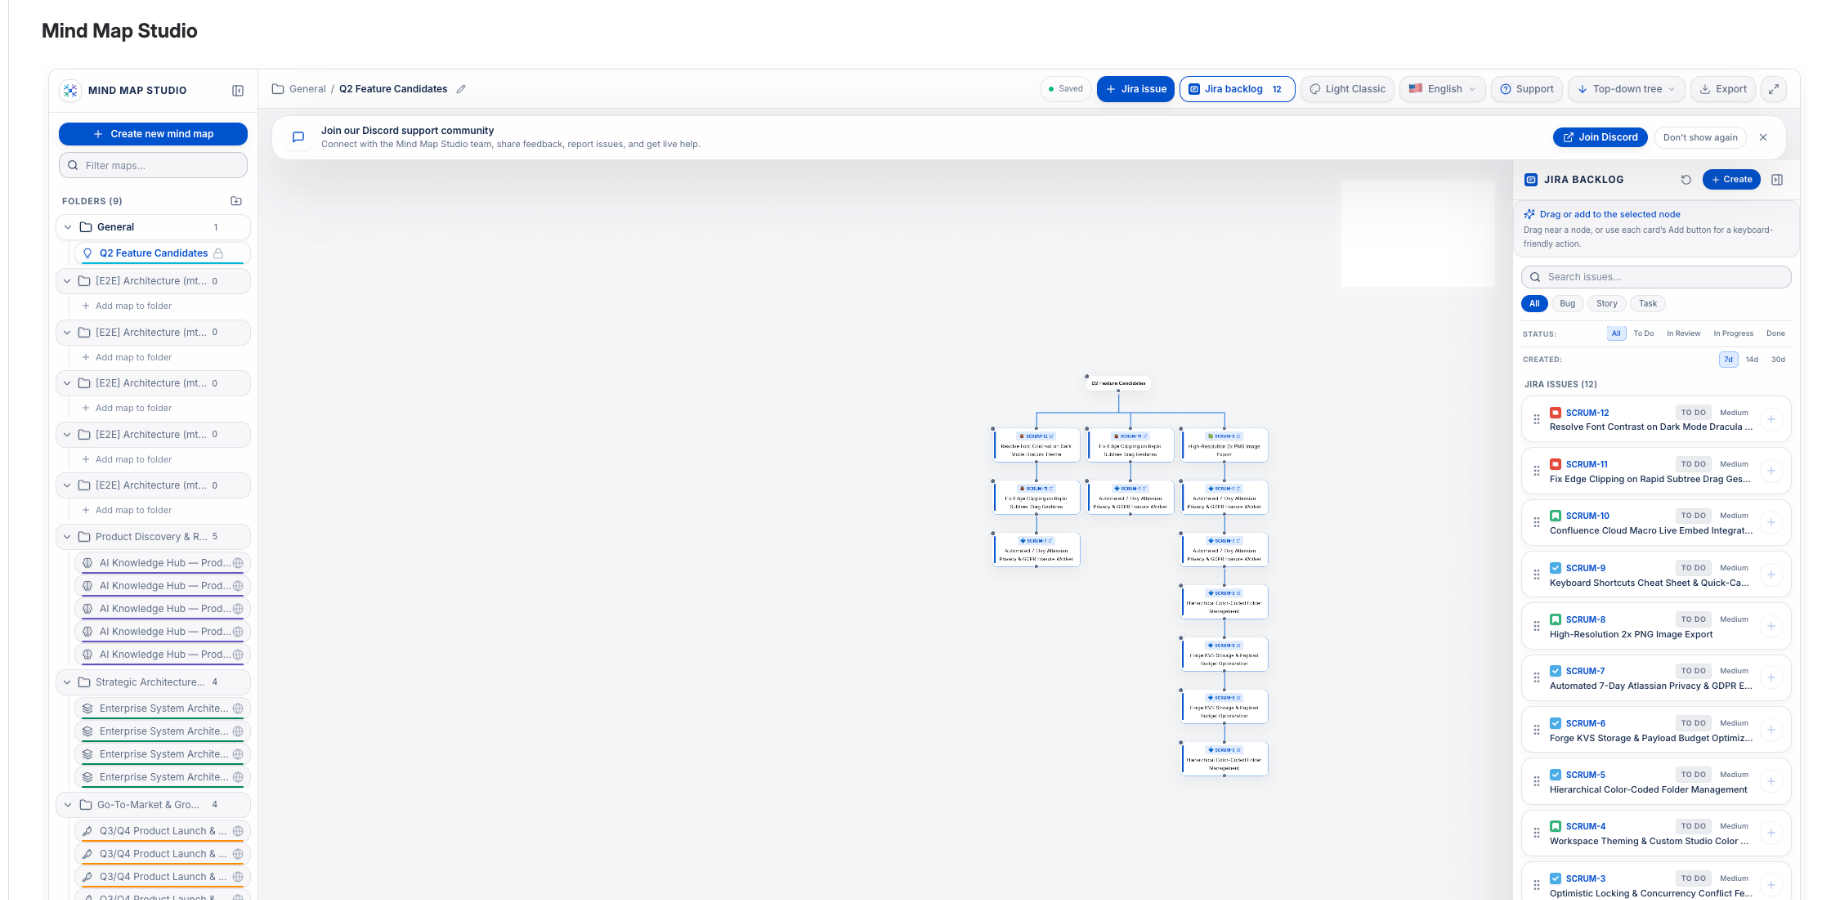Viewport: 1840px width, 900px height.
Task: Enter fullscreen with the expand arrows icon
Action: point(1773,89)
